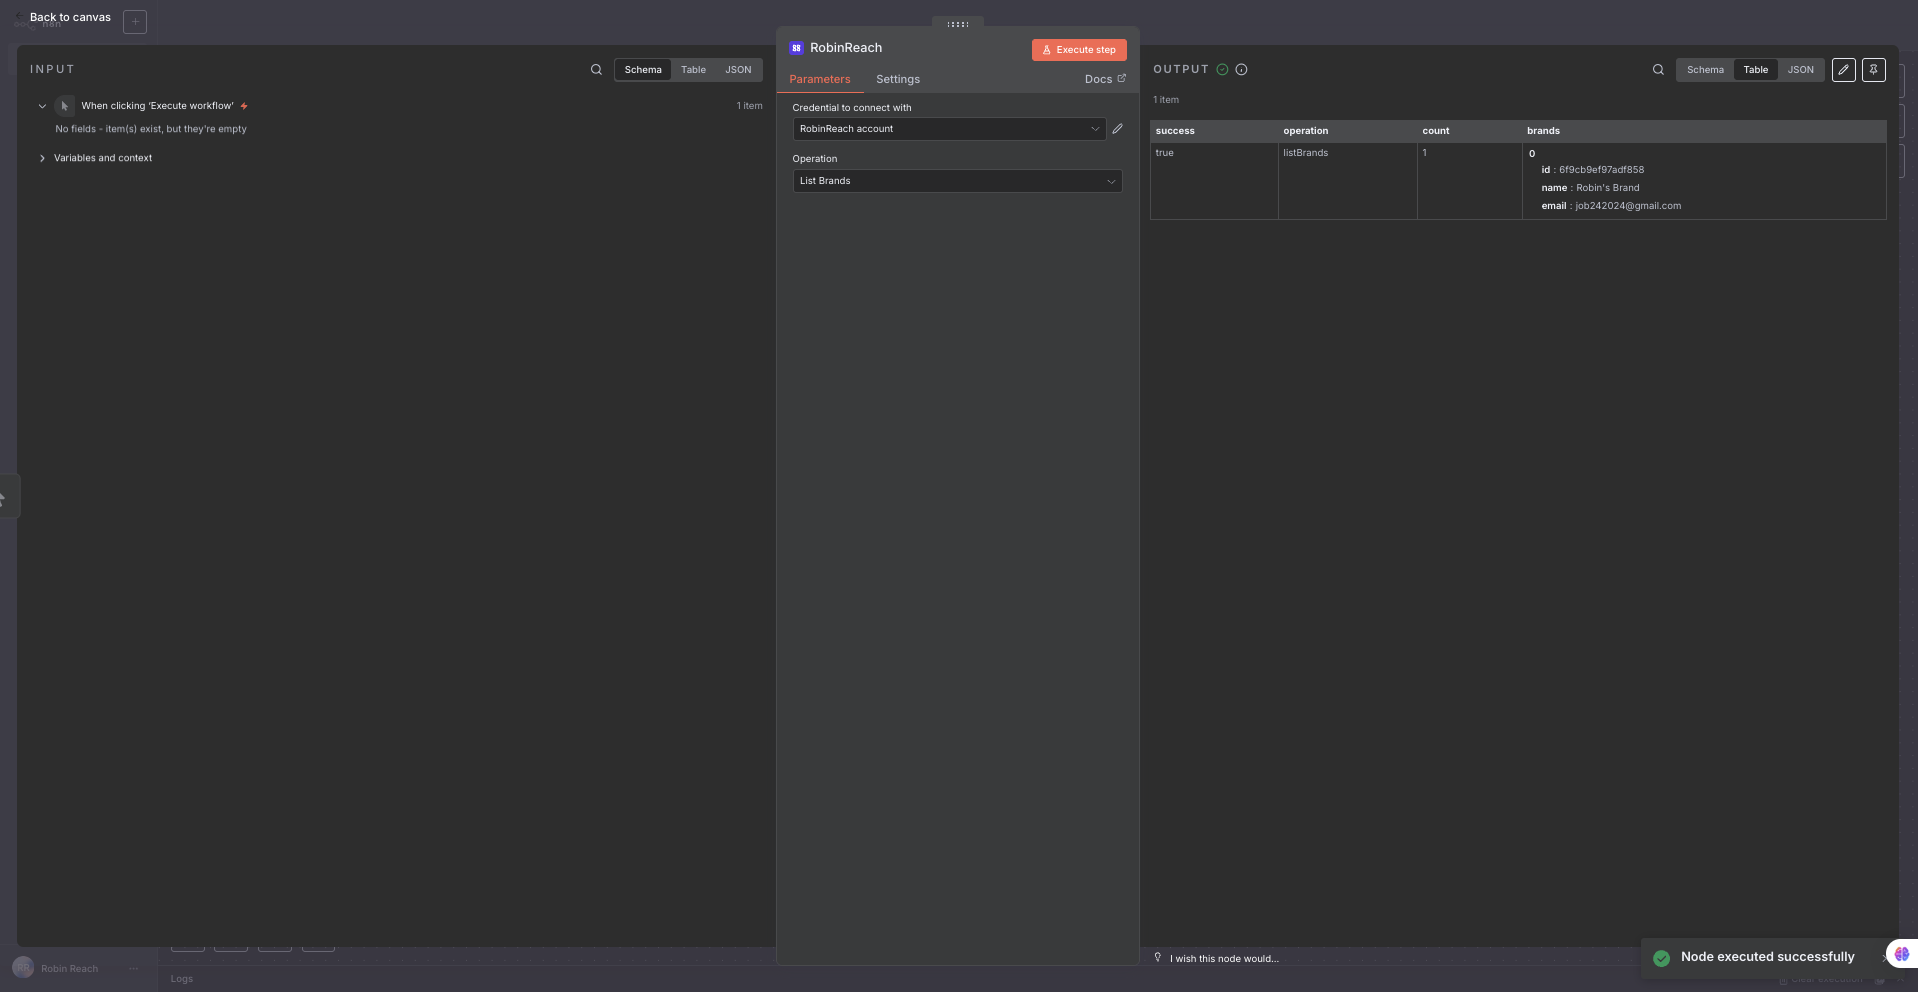The width and height of the screenshot is (1918, 992).
Task: Open the Docs link
Action: 1105,79
